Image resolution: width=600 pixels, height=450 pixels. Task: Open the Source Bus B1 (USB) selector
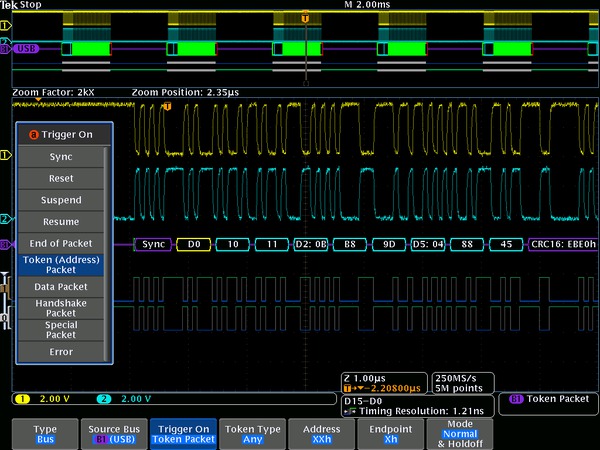pos(112,433)
